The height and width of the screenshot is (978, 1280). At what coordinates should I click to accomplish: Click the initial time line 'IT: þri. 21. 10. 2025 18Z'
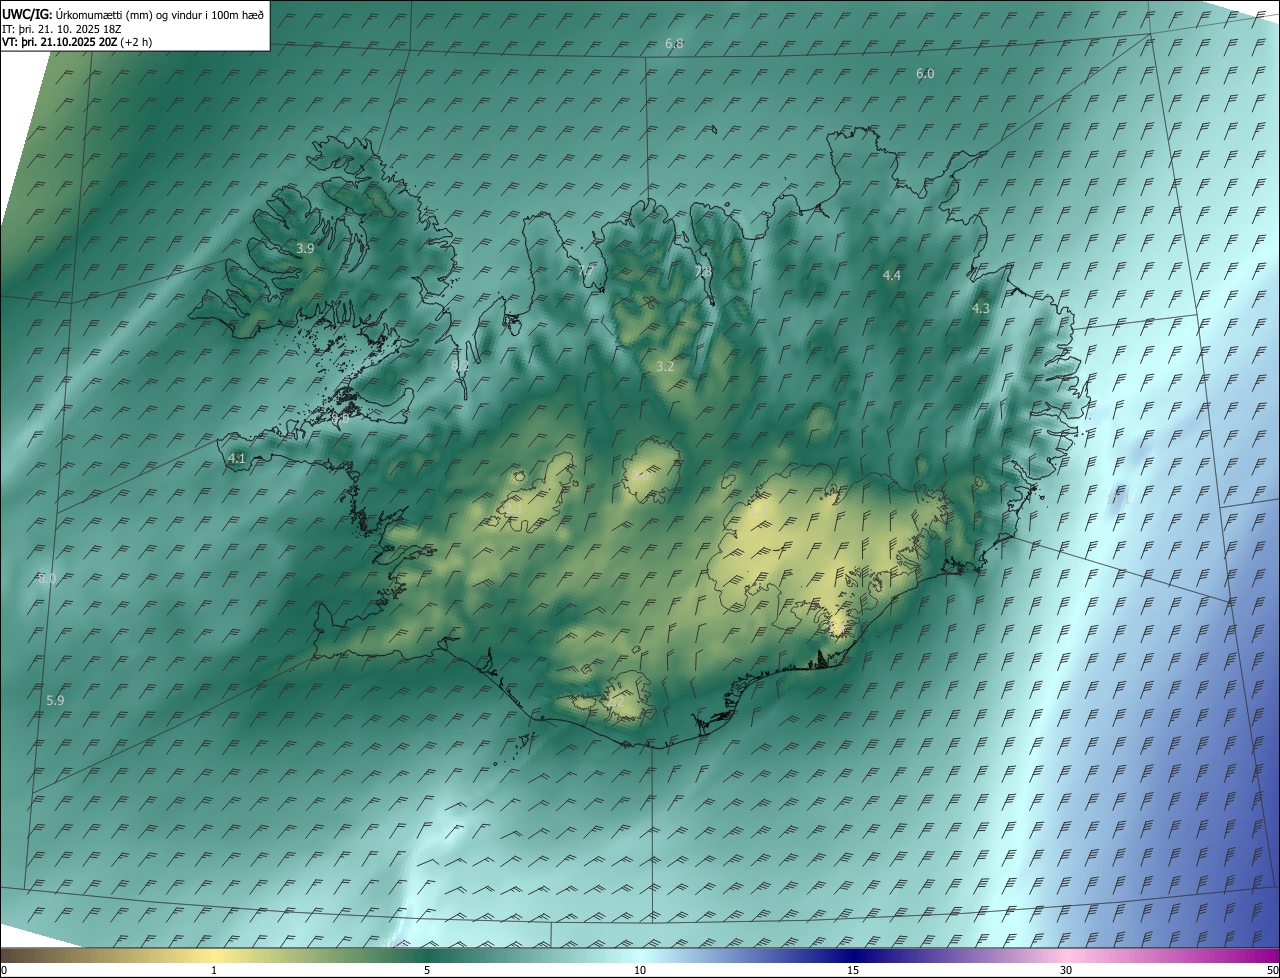click(62, 29)
